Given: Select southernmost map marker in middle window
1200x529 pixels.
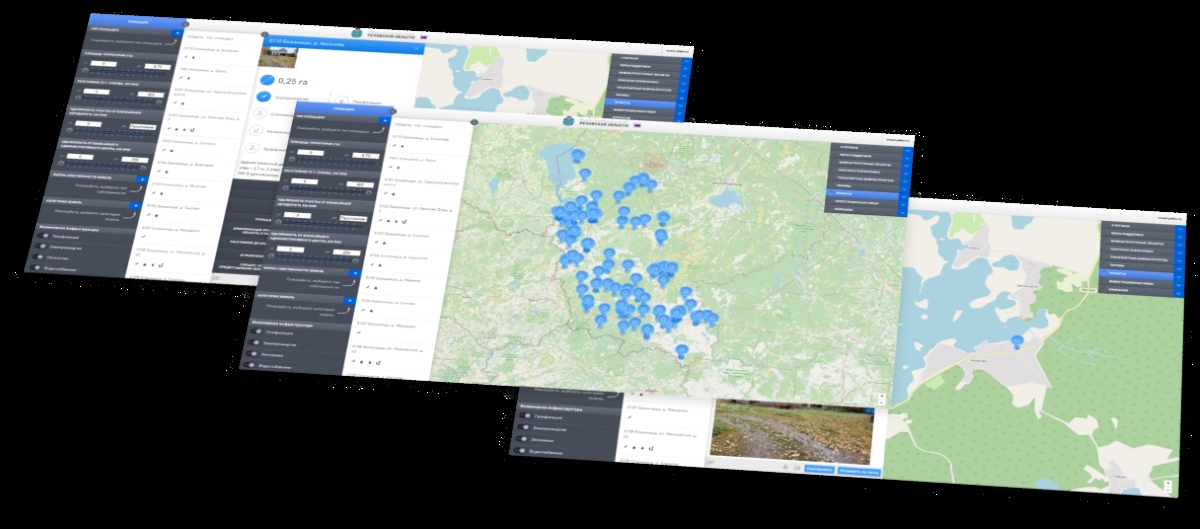Looking at the screenshot, I should pyautogui.click(x=681, y=352).
